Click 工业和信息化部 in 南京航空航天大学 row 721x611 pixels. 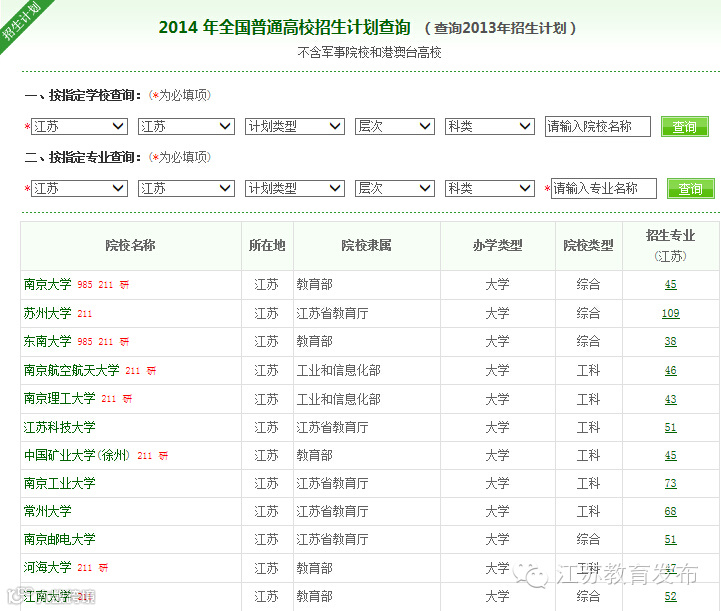click(338, 371)
